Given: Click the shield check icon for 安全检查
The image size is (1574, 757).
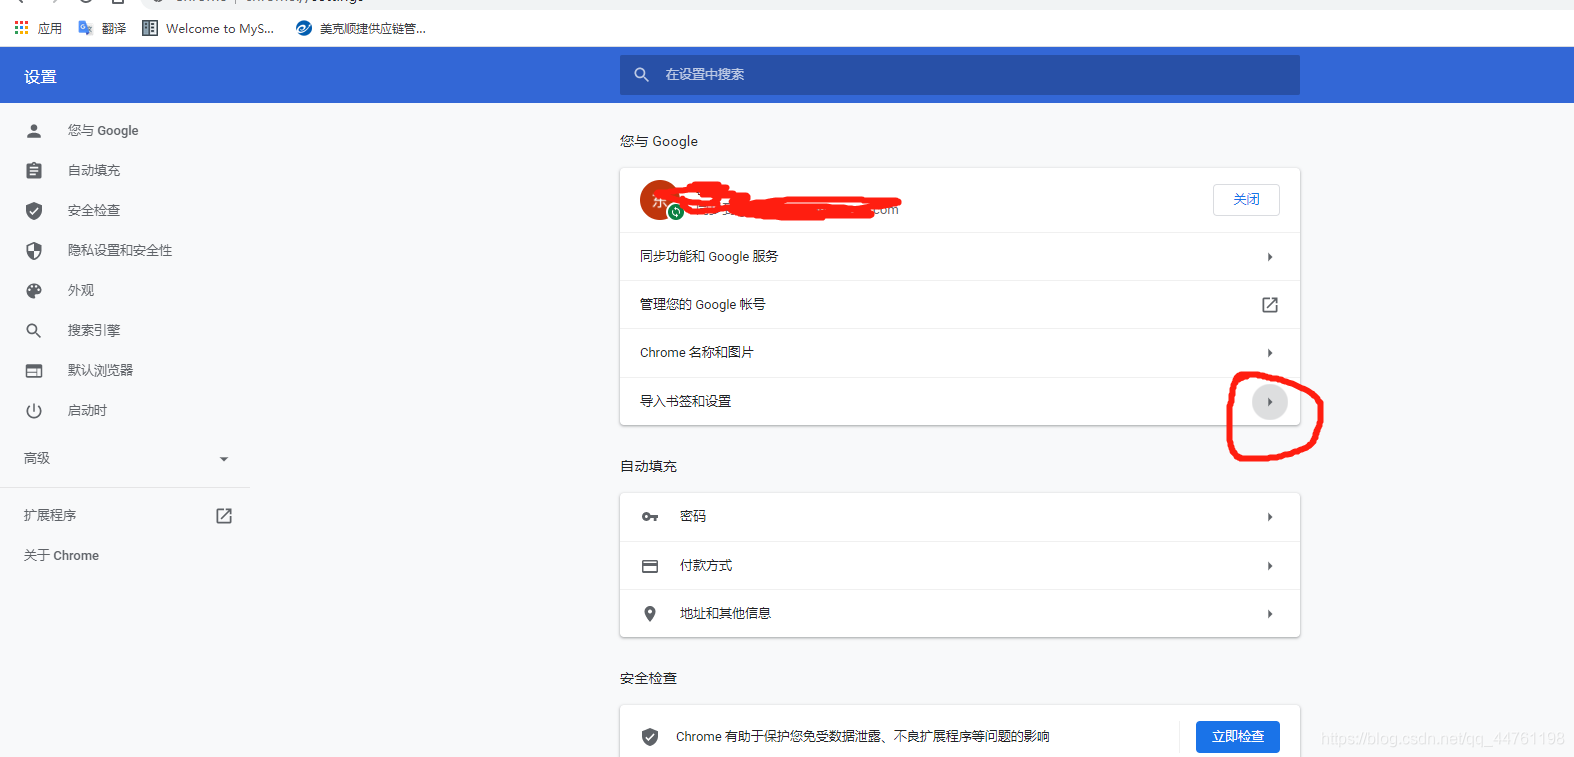Looking at the screenshot, I should click(34, 211).
